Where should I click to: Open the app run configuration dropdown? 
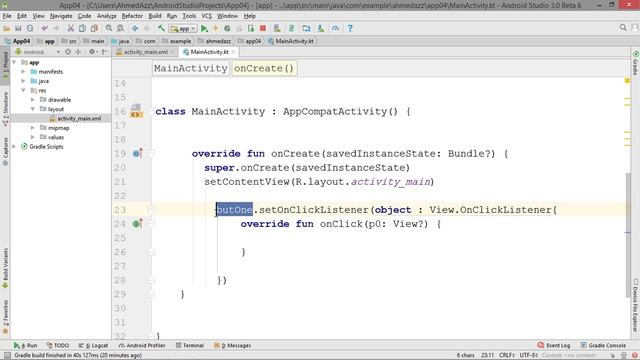[183, 29]
